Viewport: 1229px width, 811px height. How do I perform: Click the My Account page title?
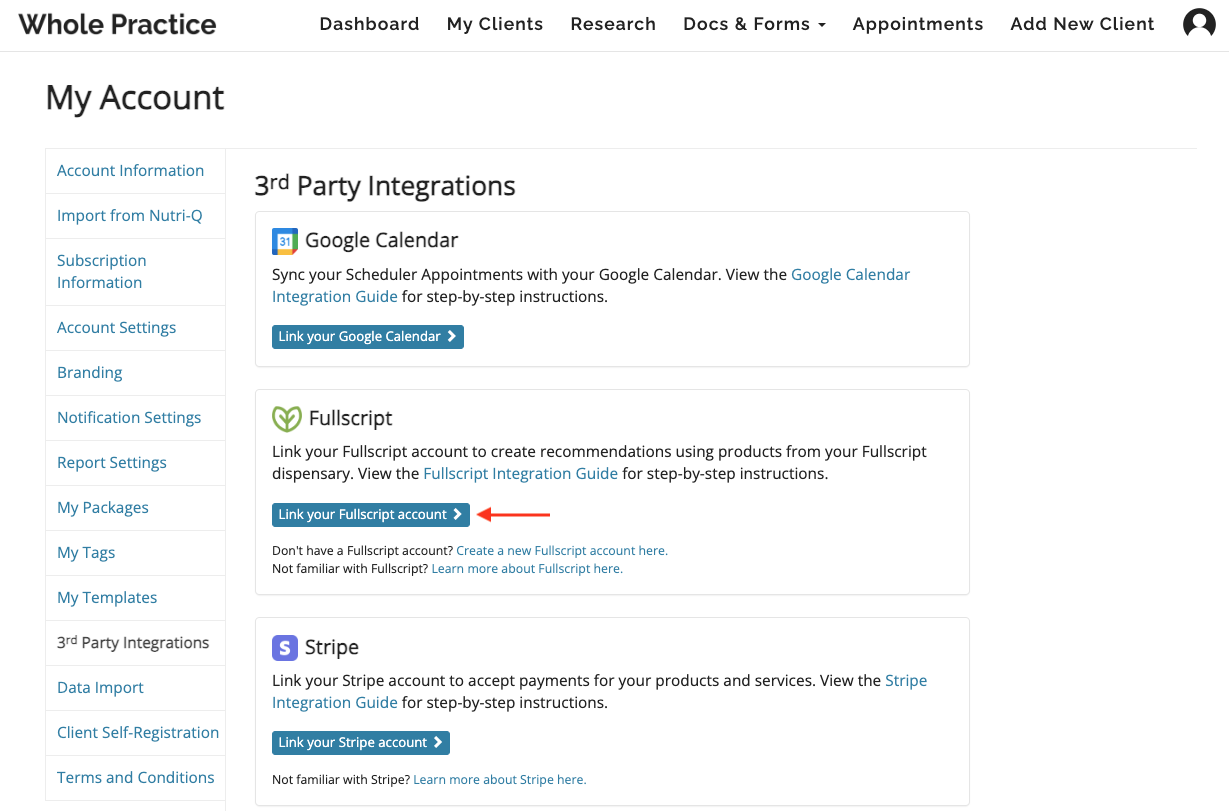click(x=135, y=98)
